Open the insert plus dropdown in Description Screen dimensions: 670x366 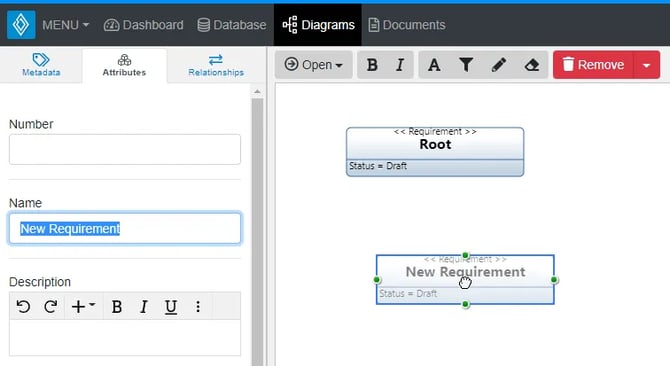(83, 307)
